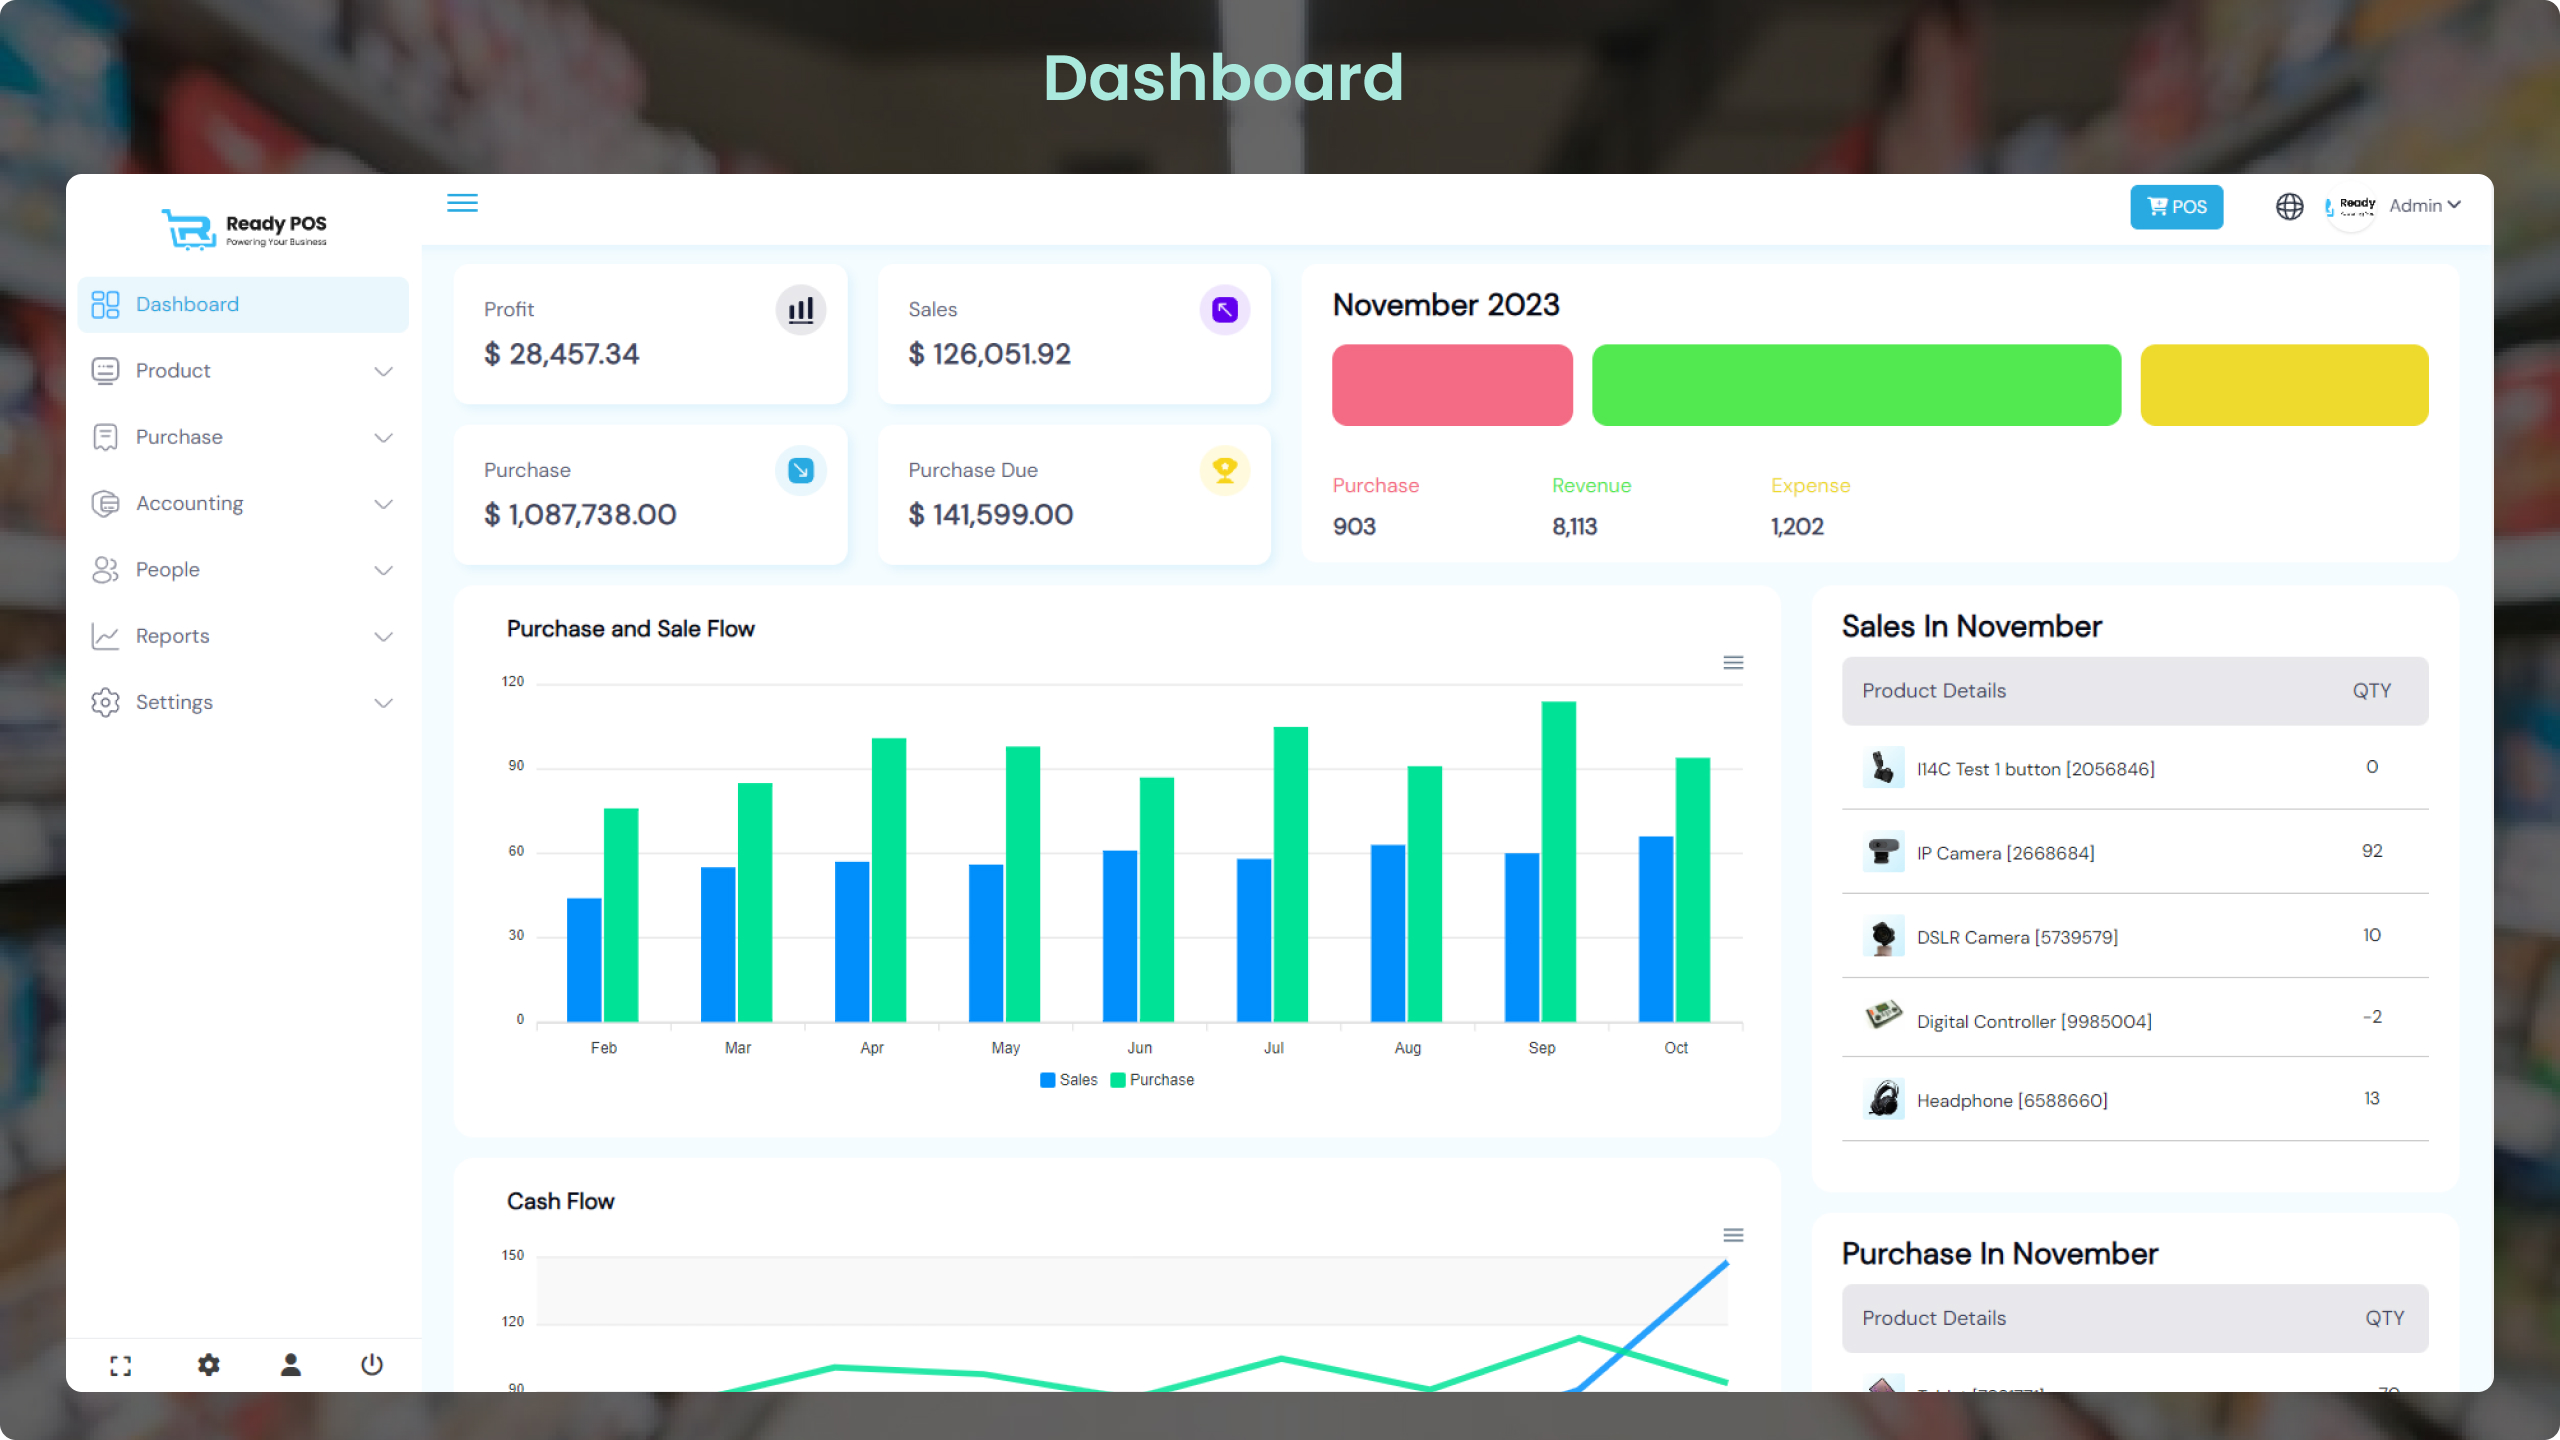Click the blue POS button
This screenshot has height=1440, width=2560.
[x=2176, y=207]
